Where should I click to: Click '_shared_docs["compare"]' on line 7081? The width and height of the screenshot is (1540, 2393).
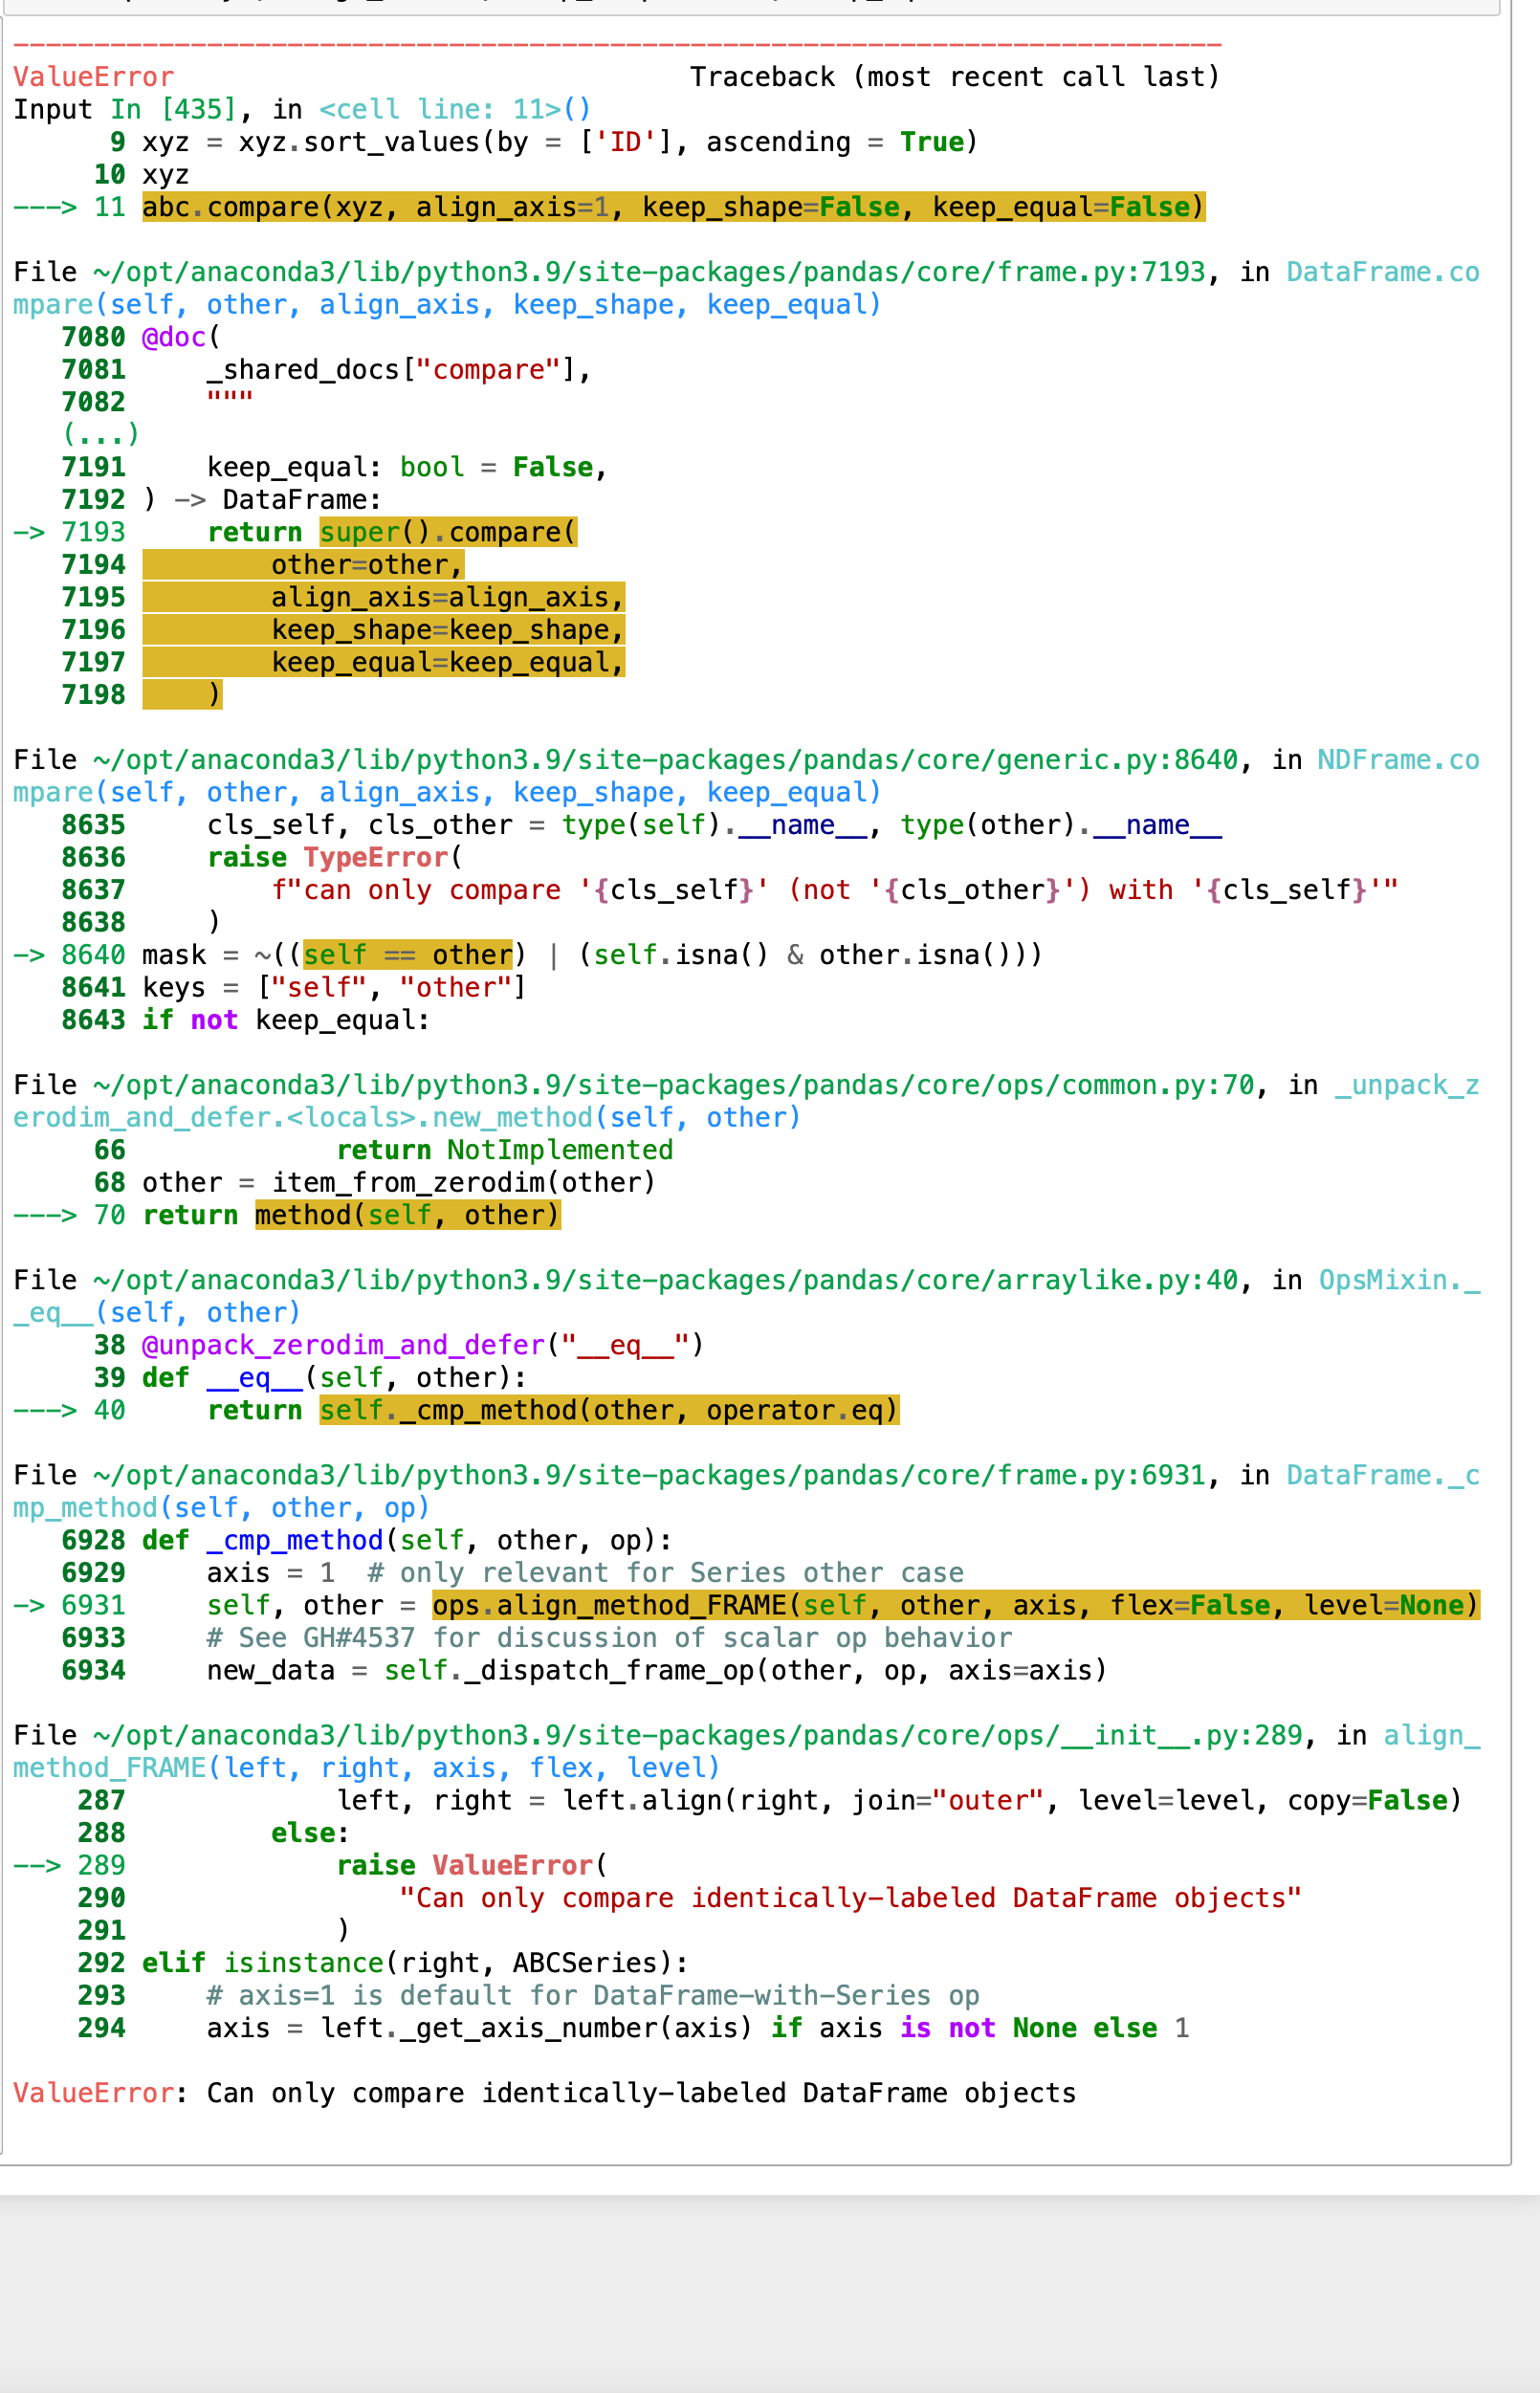tap(399, 370)
